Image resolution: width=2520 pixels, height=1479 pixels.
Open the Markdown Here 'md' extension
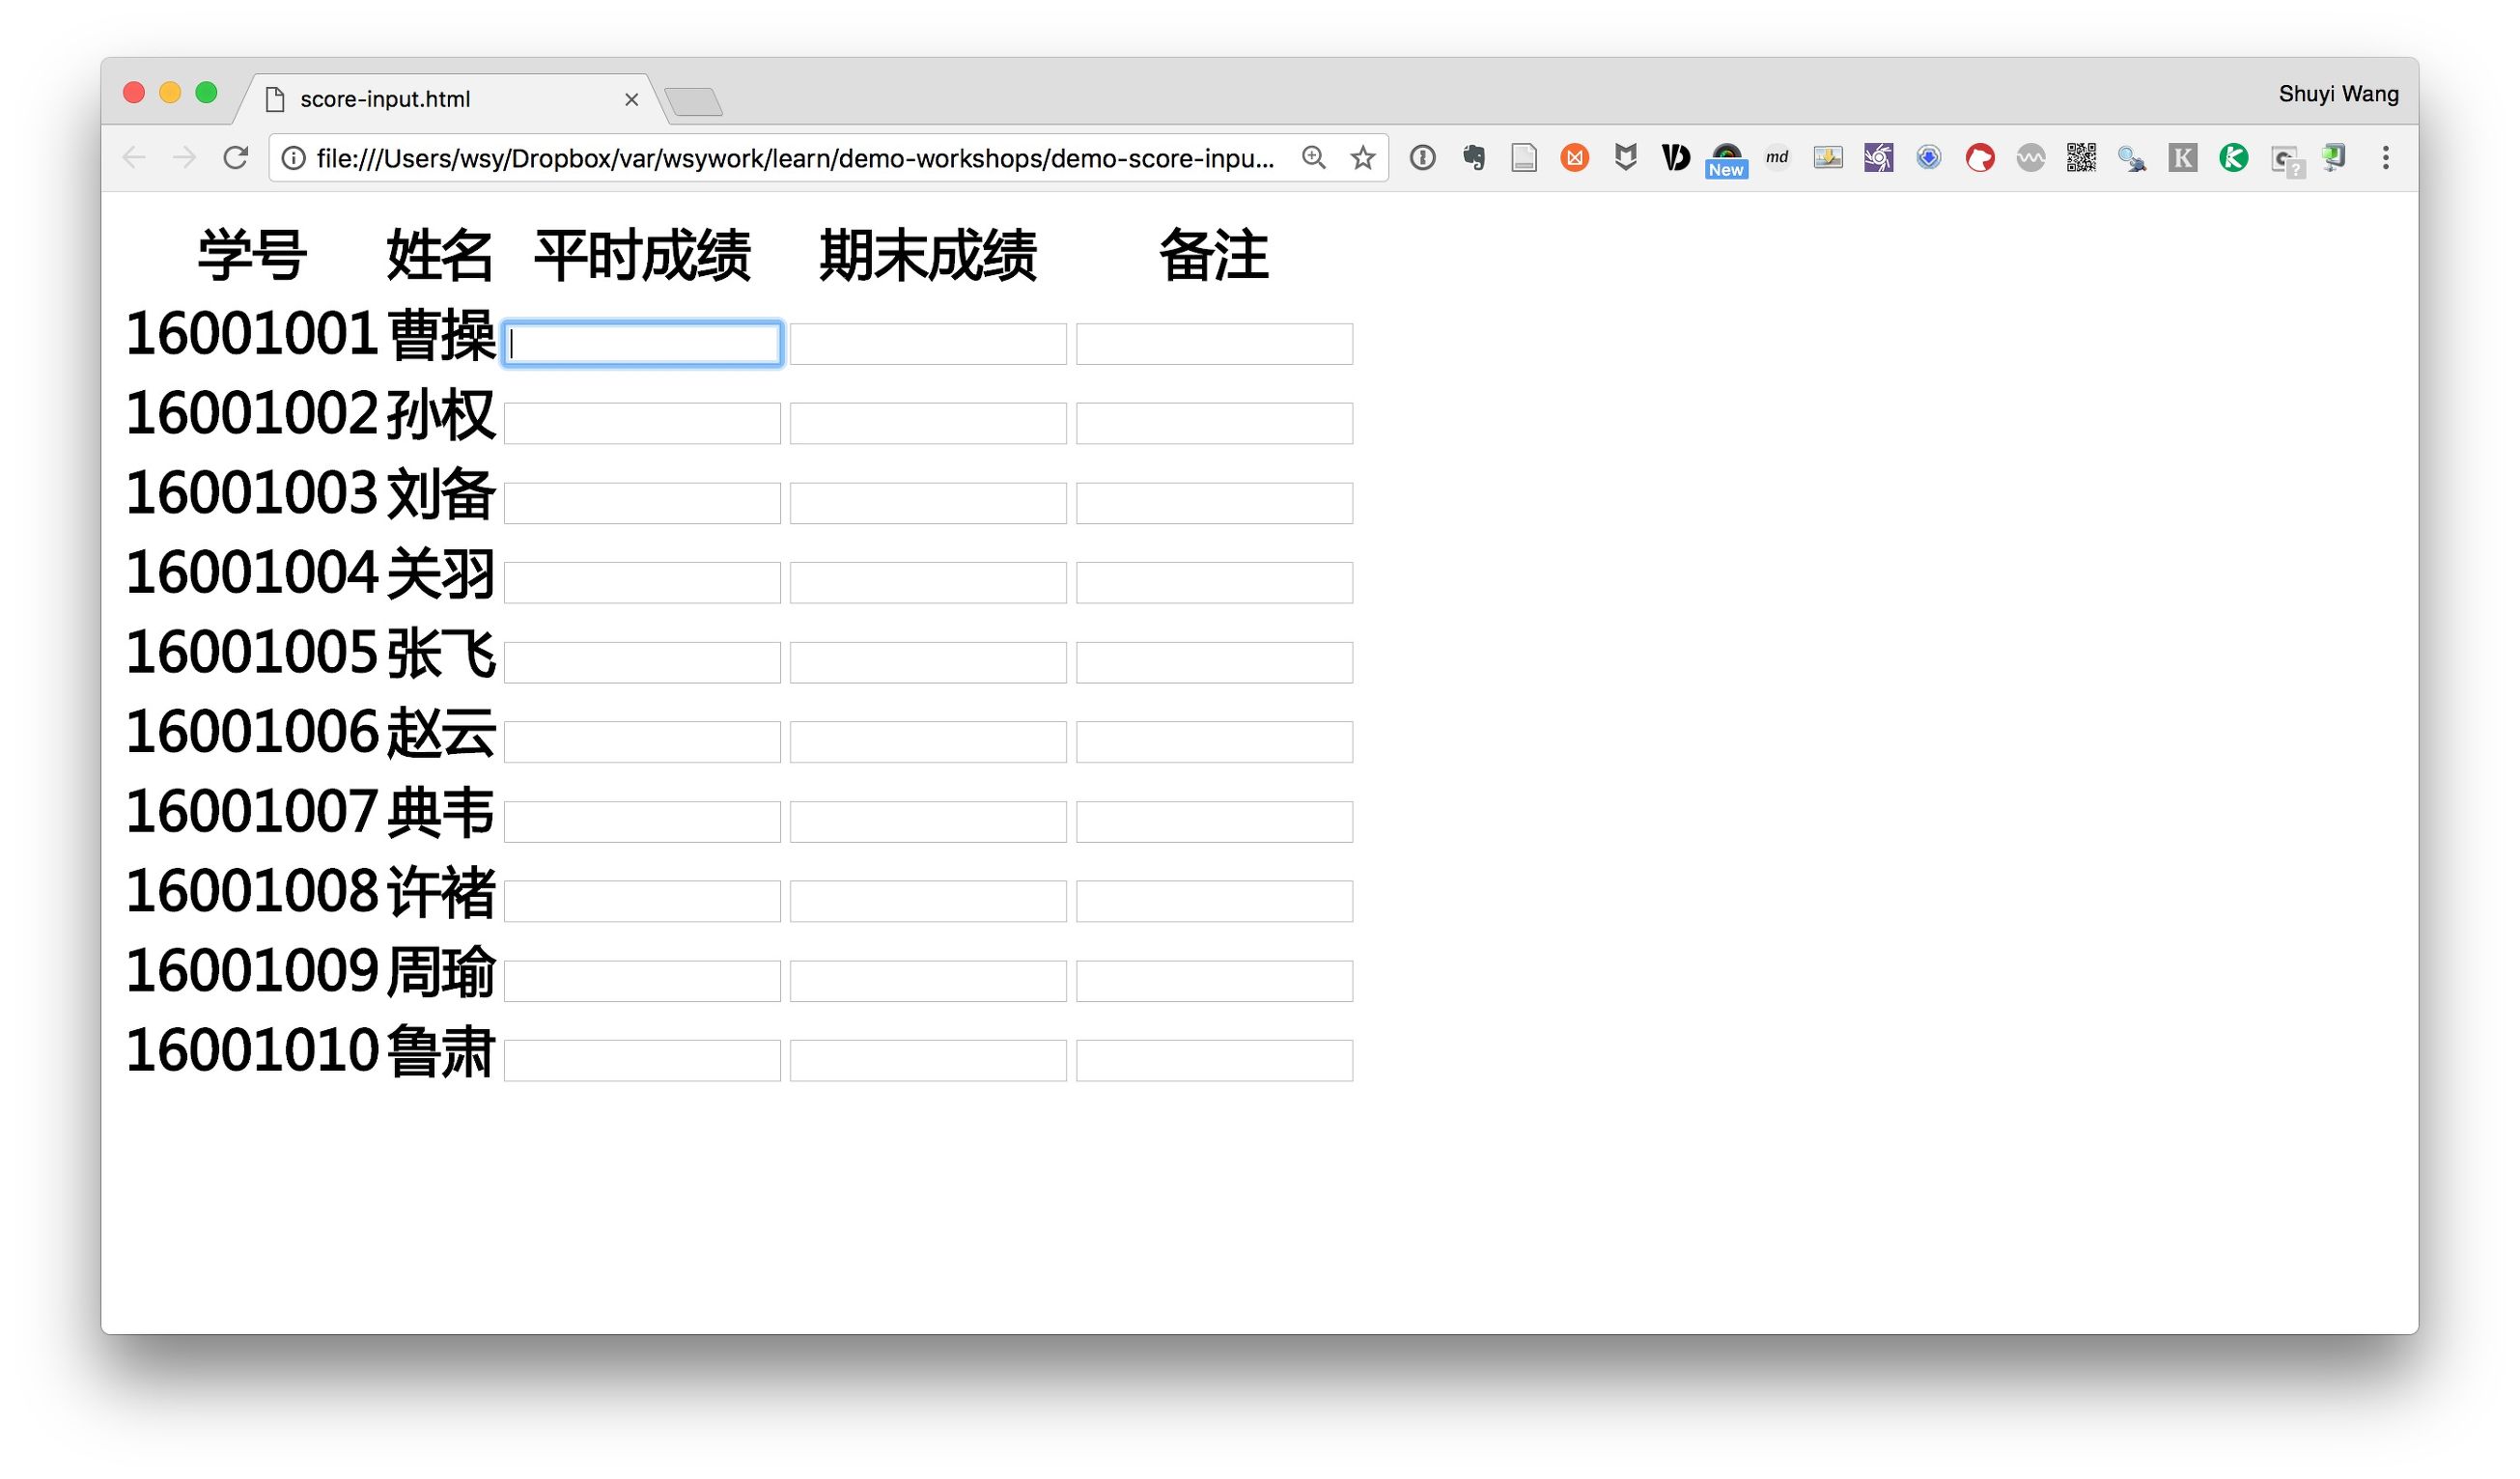(1777, 157)
